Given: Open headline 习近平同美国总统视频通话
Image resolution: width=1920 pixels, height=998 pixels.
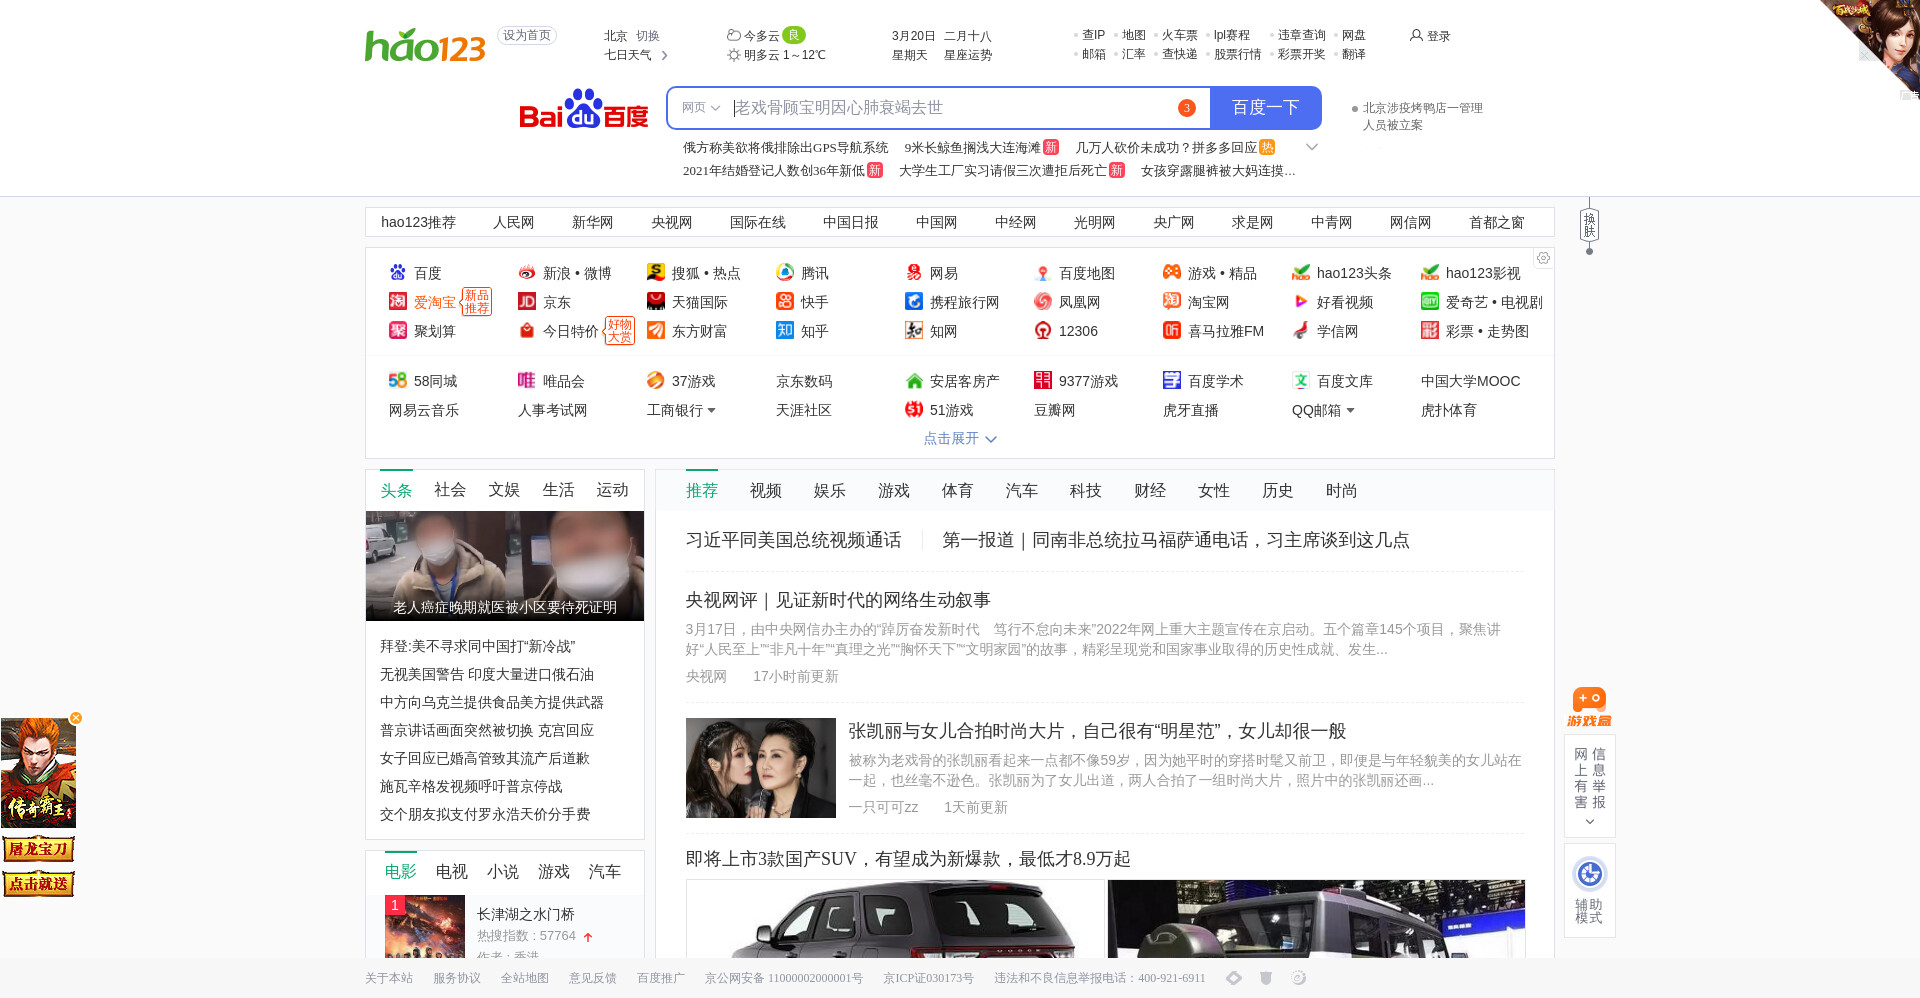Looking at the screenshot, I should (794, 540).
